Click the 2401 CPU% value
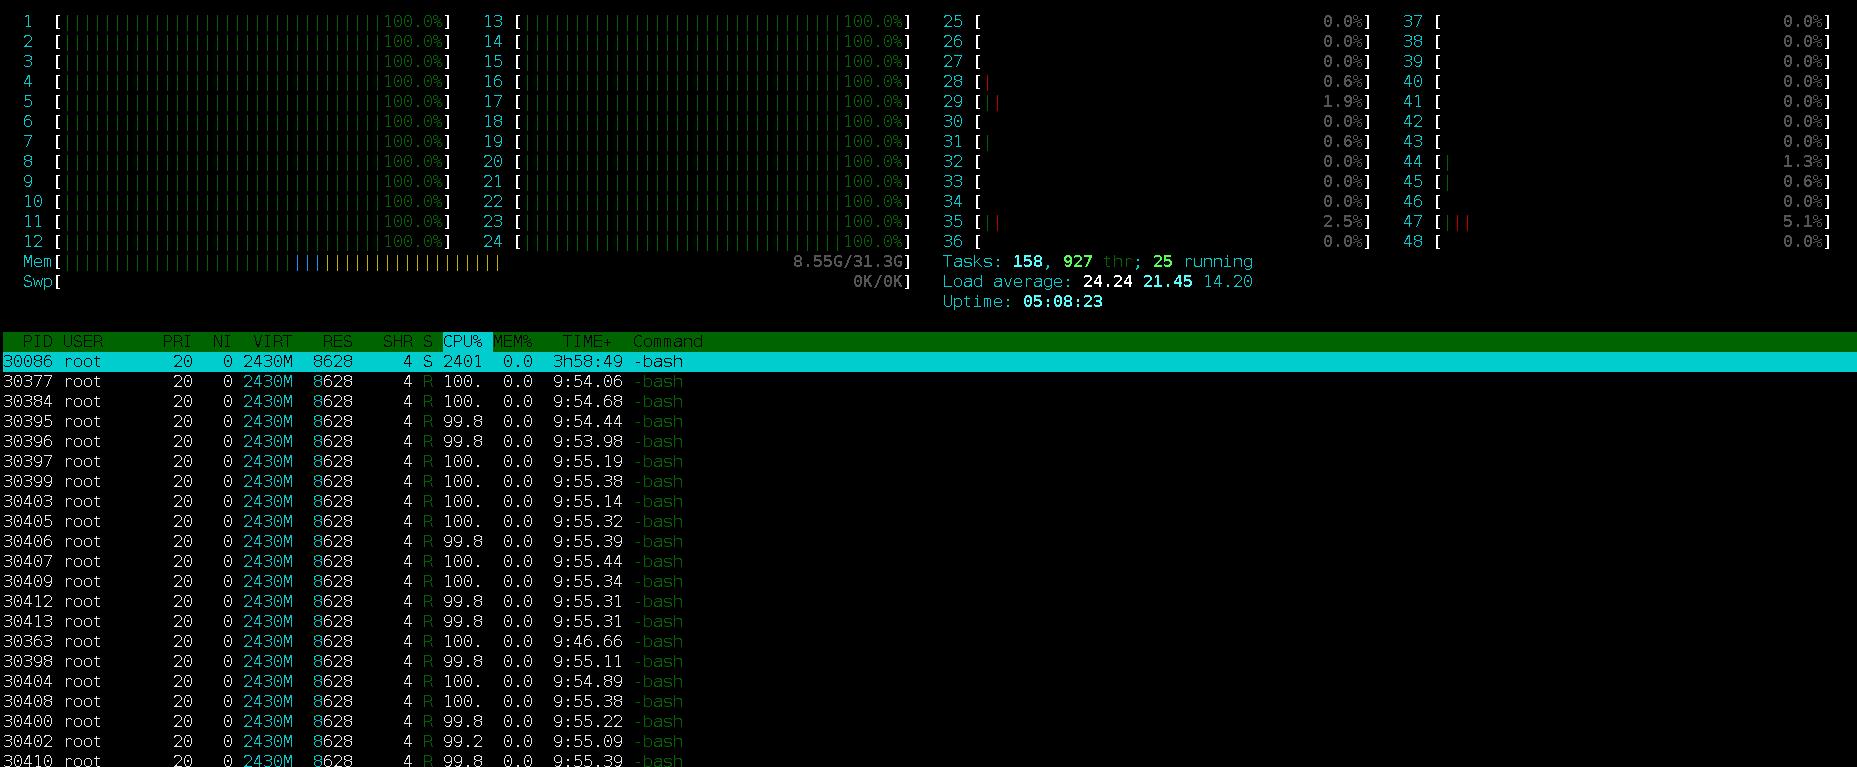The height and width of the screenshot is (767, 1857). click(462, 361)
